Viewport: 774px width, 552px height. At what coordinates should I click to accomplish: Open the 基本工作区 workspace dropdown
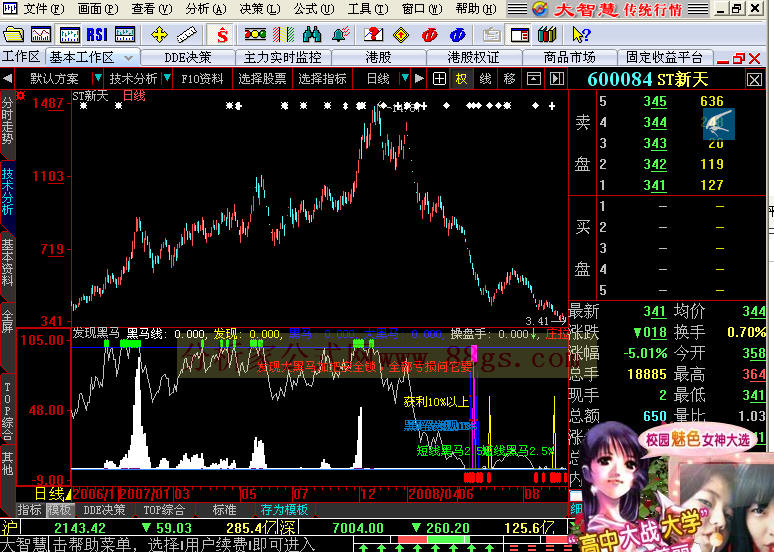129,58
